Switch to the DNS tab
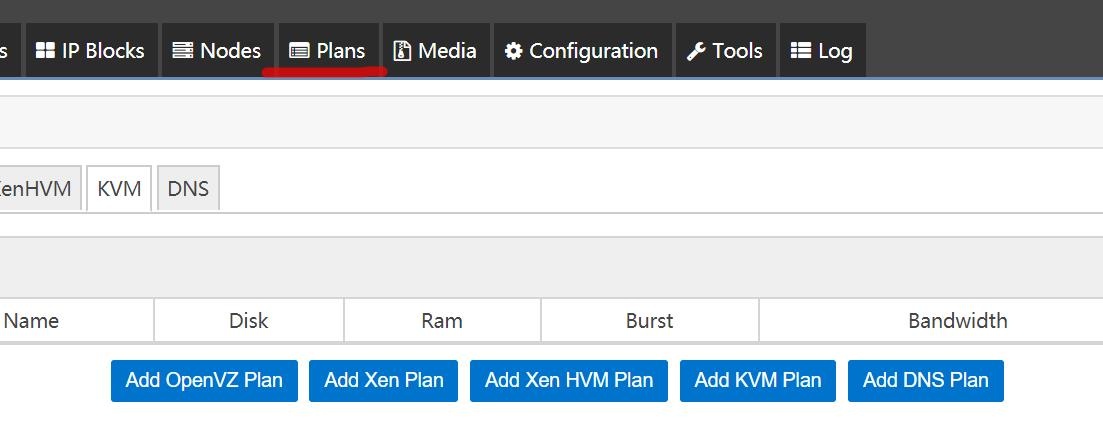 click(188, 188)
